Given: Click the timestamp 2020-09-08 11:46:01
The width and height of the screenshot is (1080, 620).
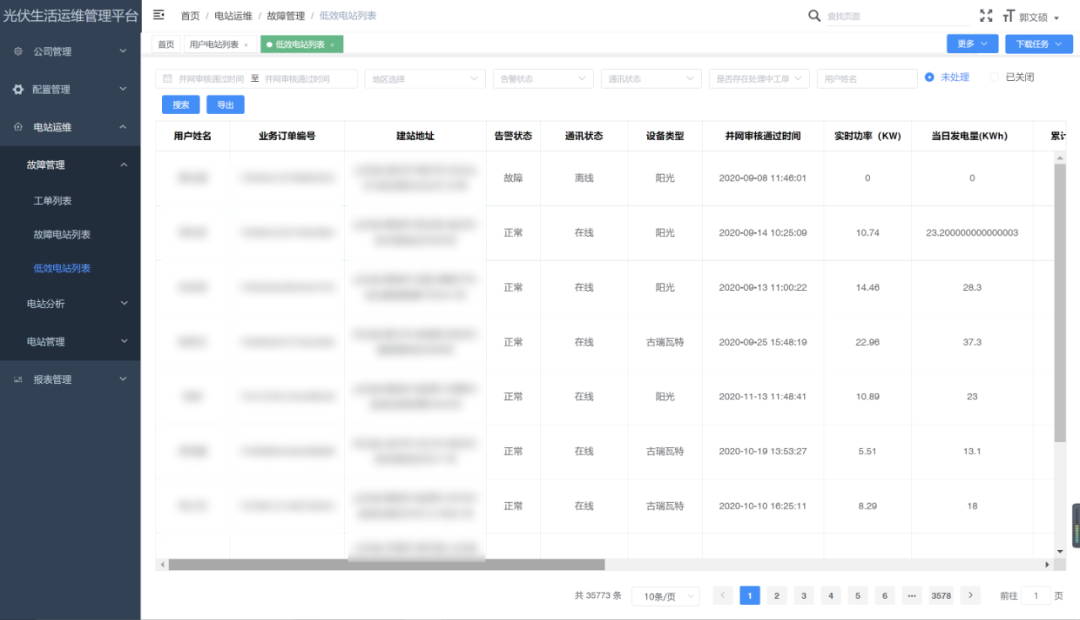Looking at the screenshot, I should click(x=762, y=178).
